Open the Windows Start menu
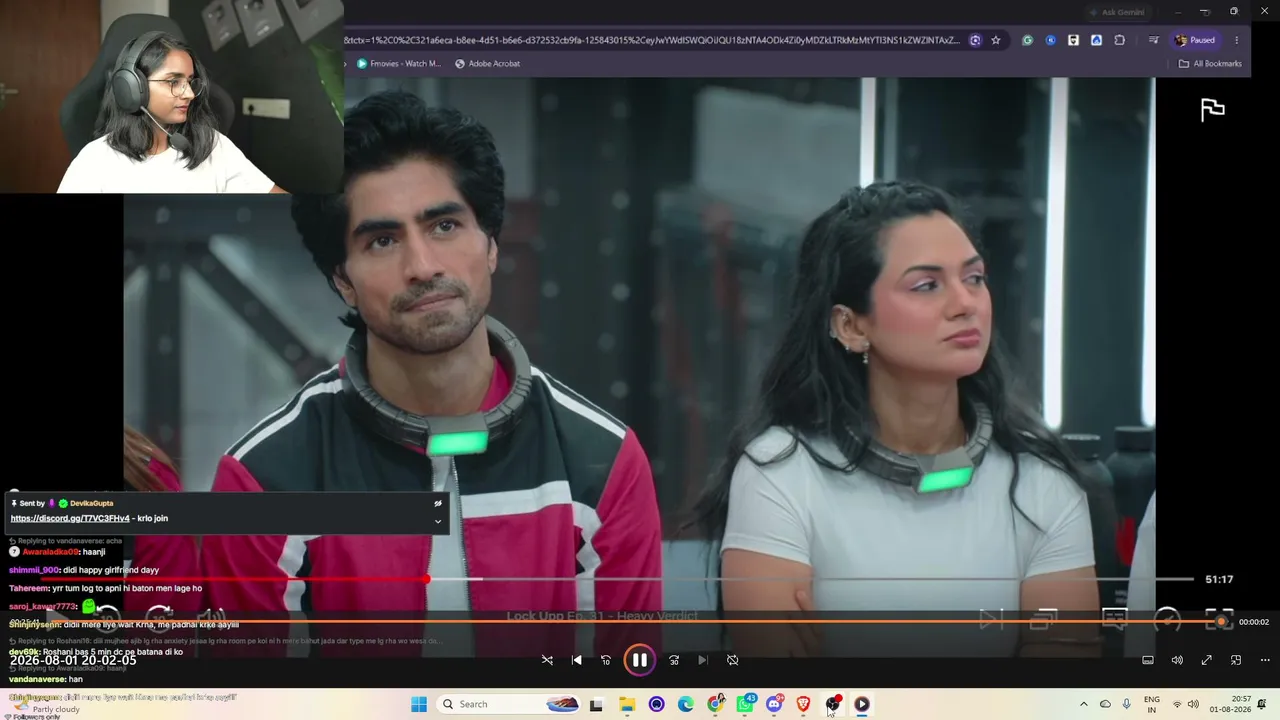Viewport: 1280px width, 720px height. tap(419, 704)
